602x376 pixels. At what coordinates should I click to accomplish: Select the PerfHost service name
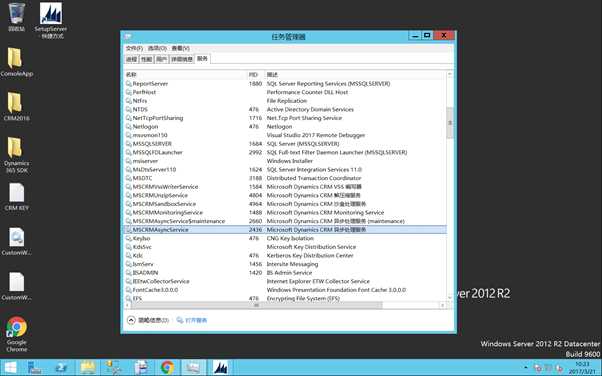pos(144,92)
